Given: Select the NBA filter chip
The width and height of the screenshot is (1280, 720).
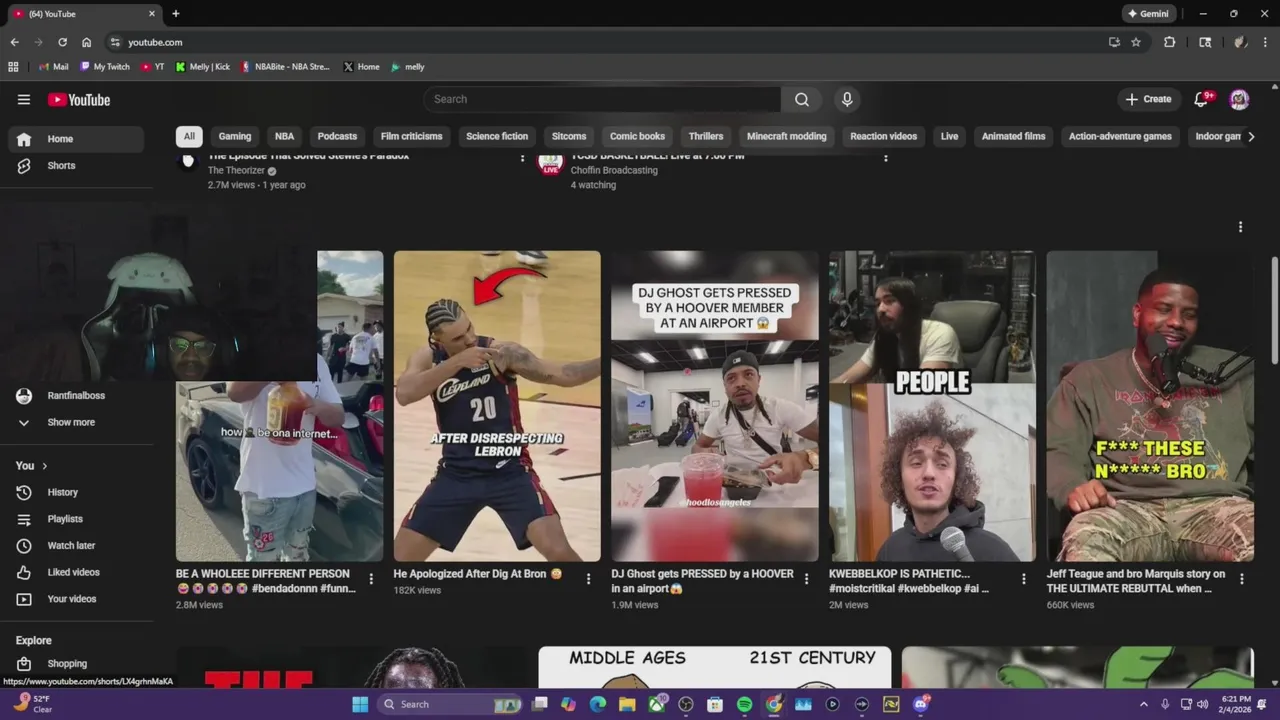Looking at the screenshot, I should (285, 136).
